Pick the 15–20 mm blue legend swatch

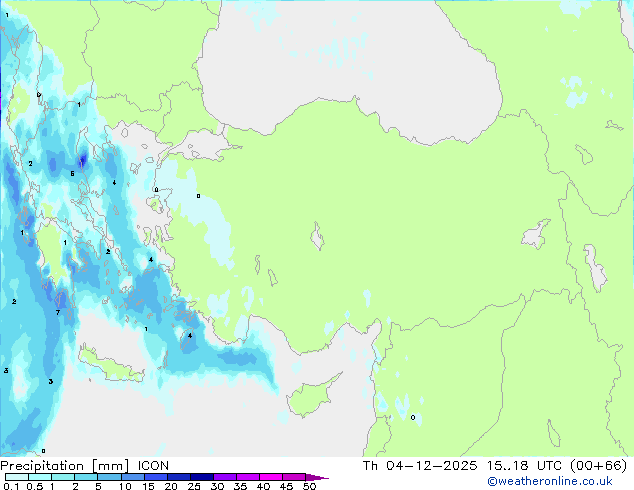(156, 477)
